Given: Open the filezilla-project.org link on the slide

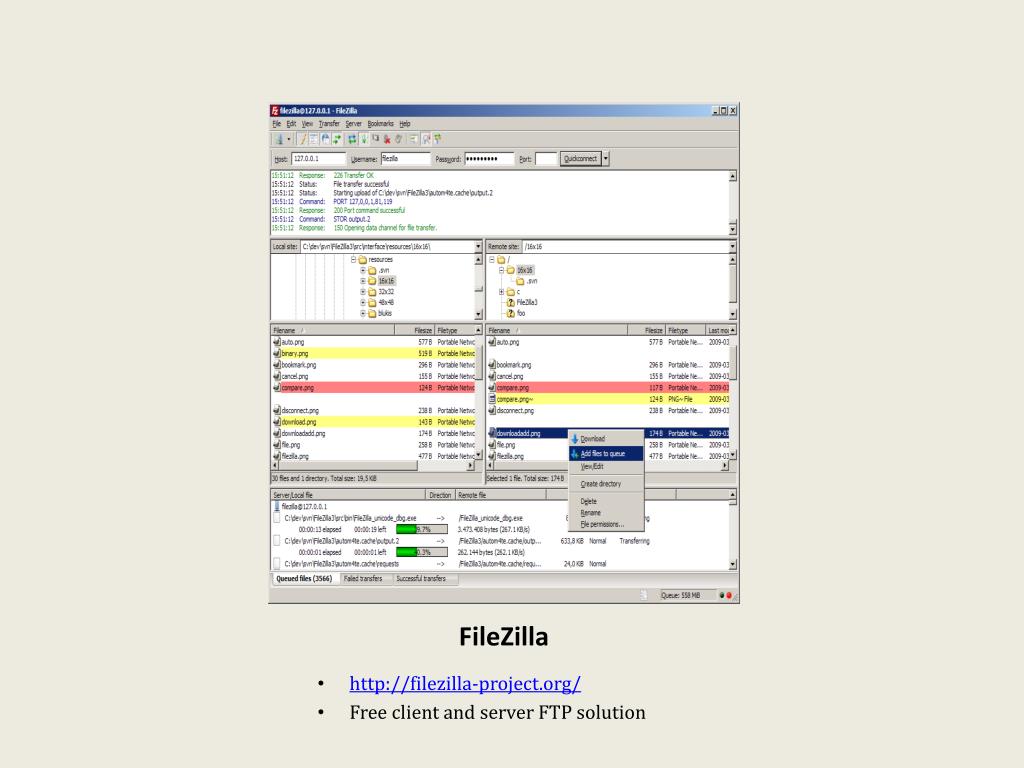Looking at the screenshot, I should point(465,684).
